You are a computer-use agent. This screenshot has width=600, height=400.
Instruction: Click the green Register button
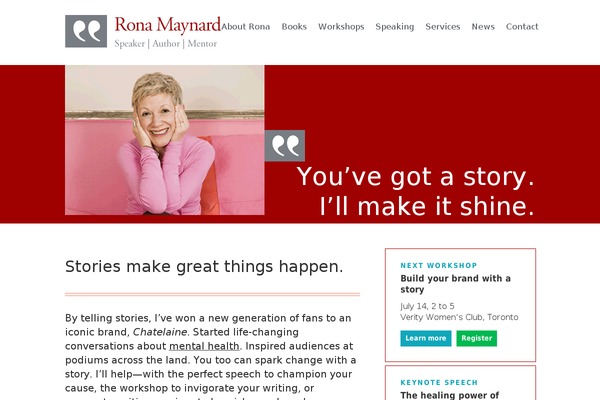(x=477, y=338)
